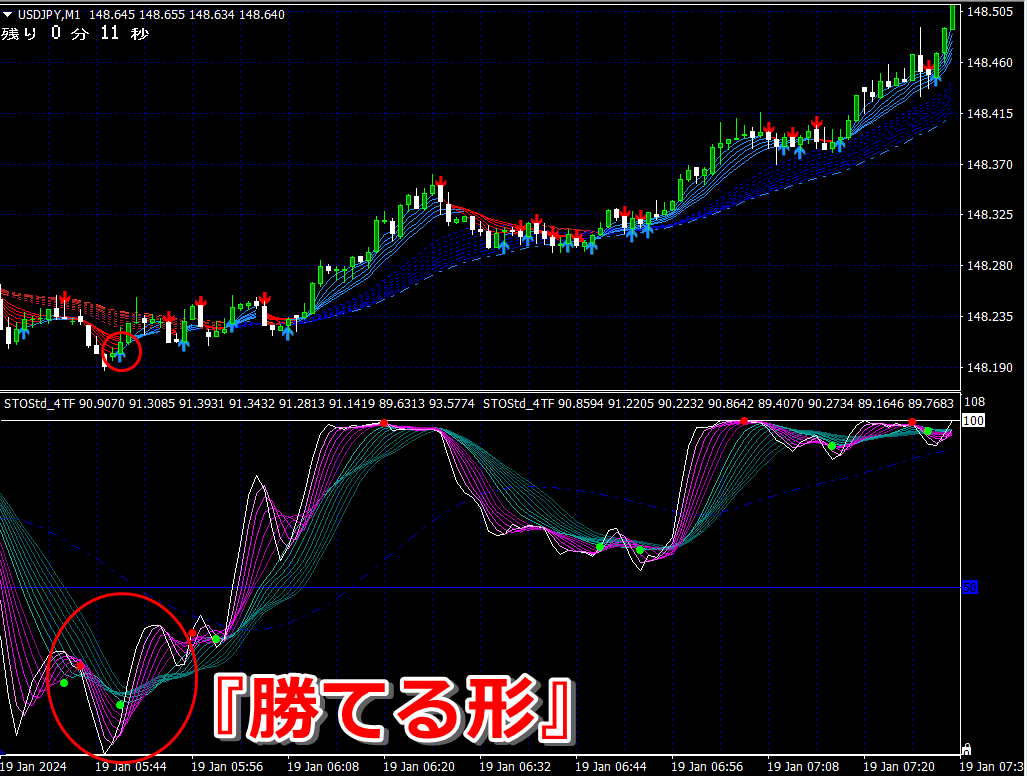The height and width of the screenshot is (776, 1027).
Task: Click the first STOStd_4TF indicator label
Action: pos(239,404)
